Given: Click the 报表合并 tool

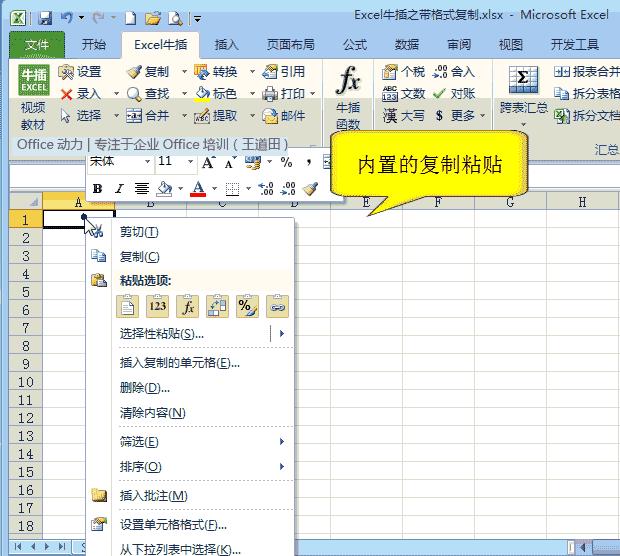Looking at the screenshot, I should point(586,72).
